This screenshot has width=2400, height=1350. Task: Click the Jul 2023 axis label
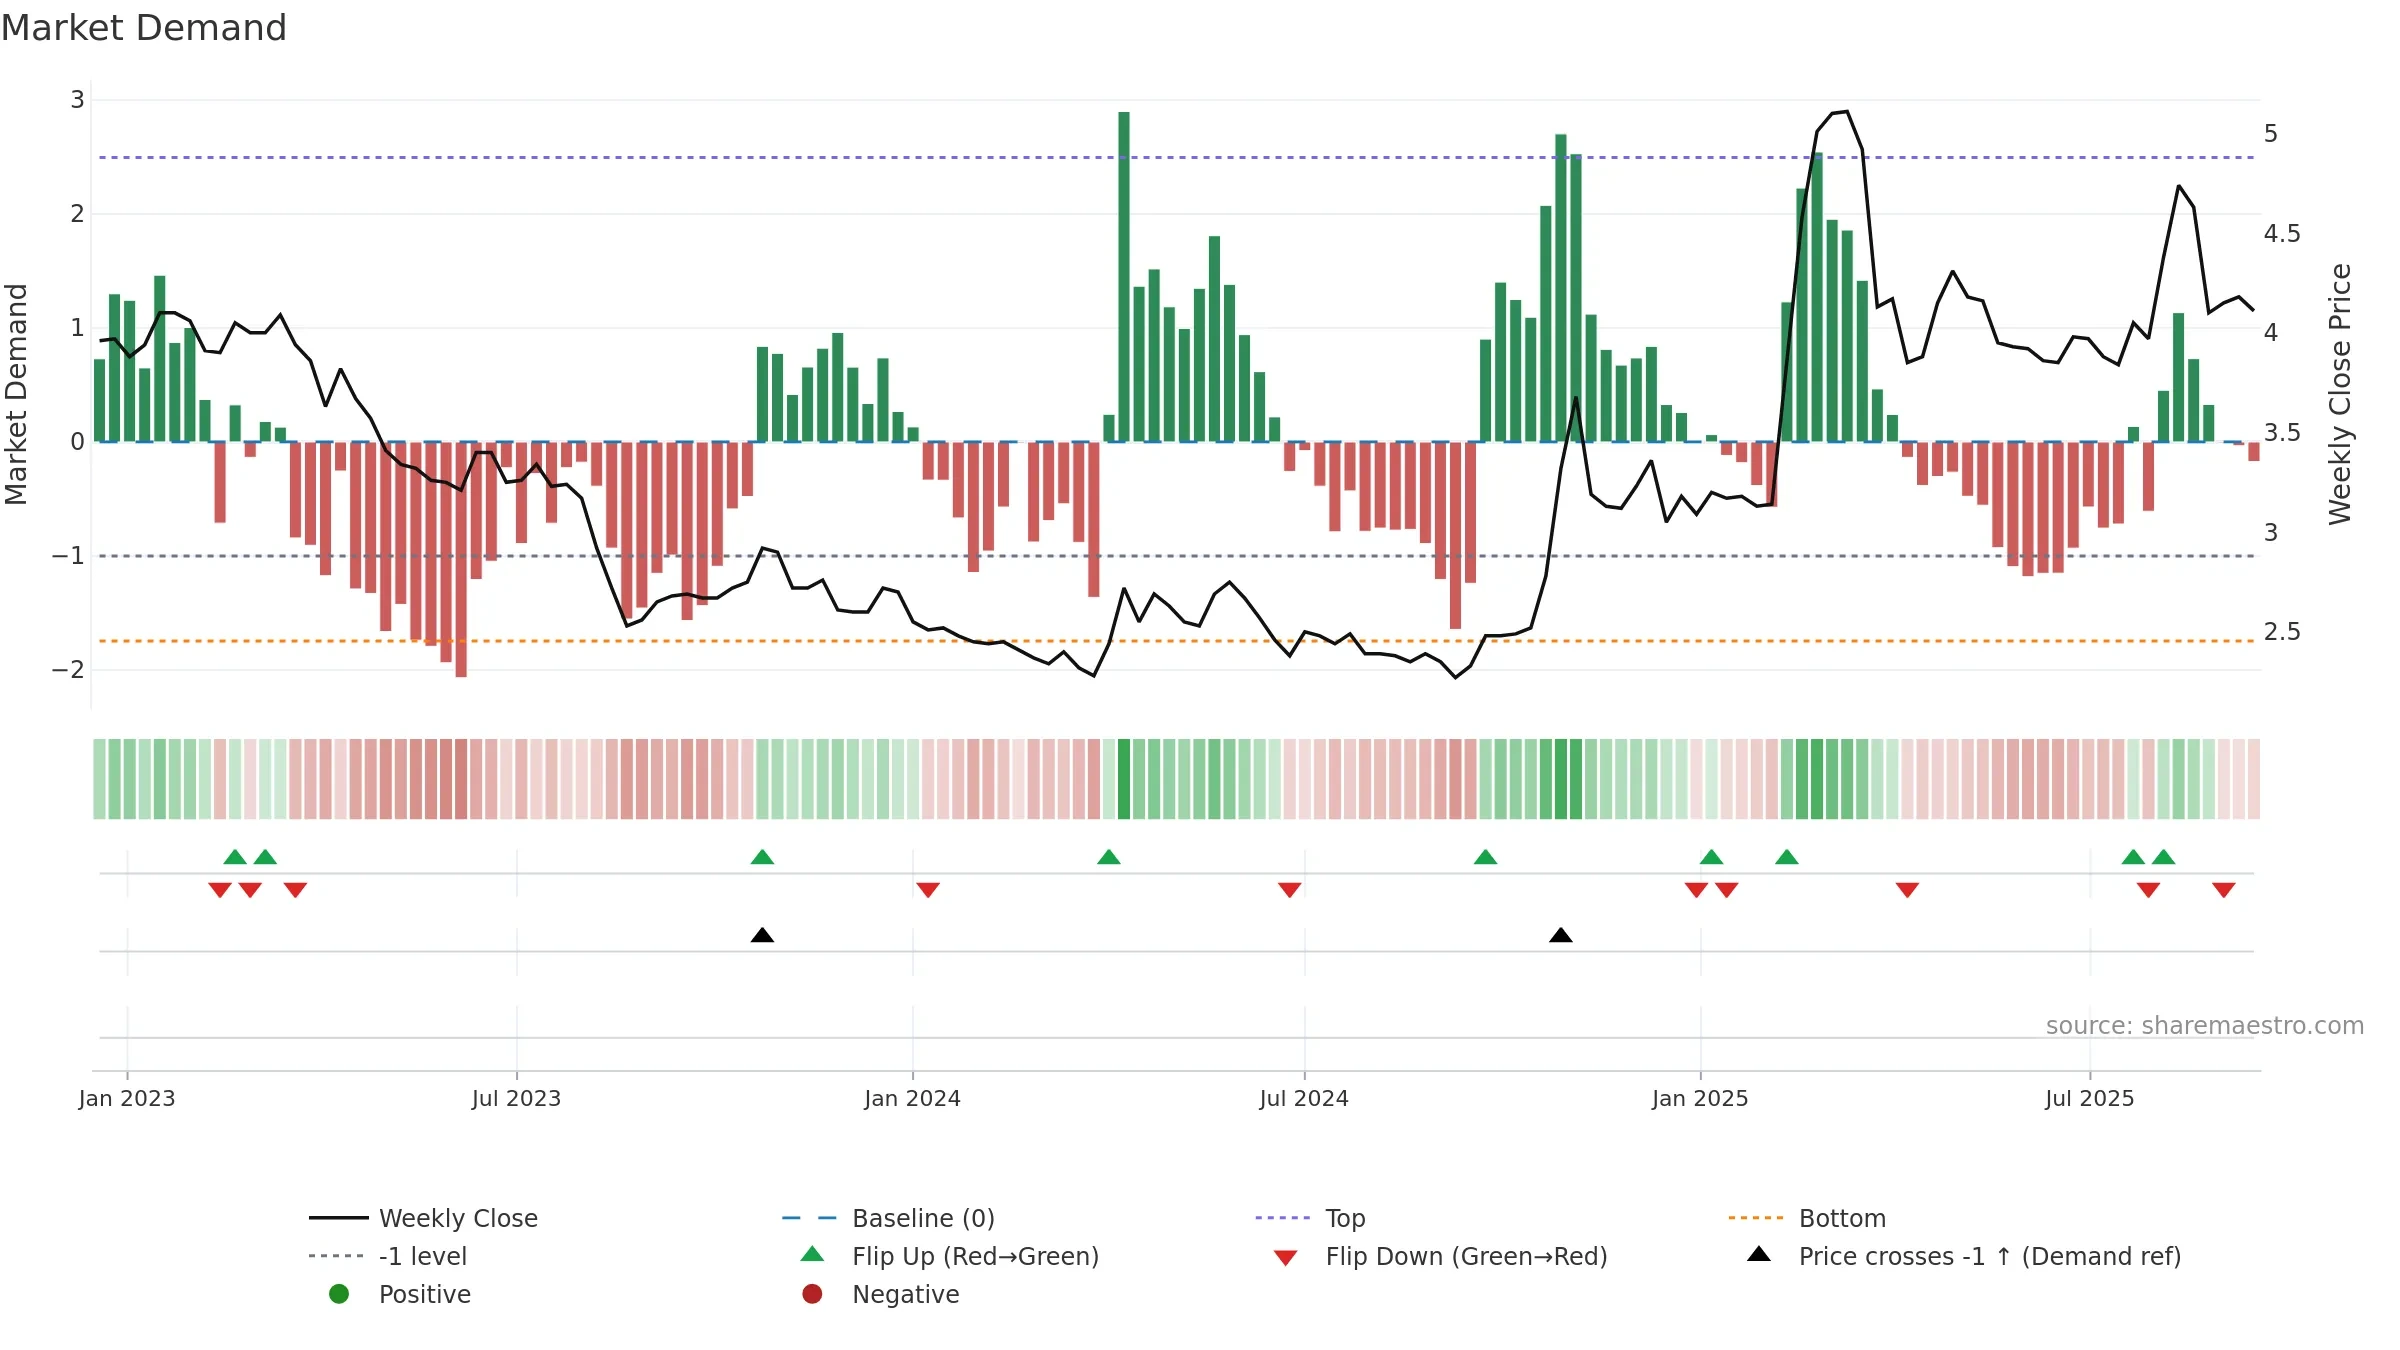(x=516, y=1098)
